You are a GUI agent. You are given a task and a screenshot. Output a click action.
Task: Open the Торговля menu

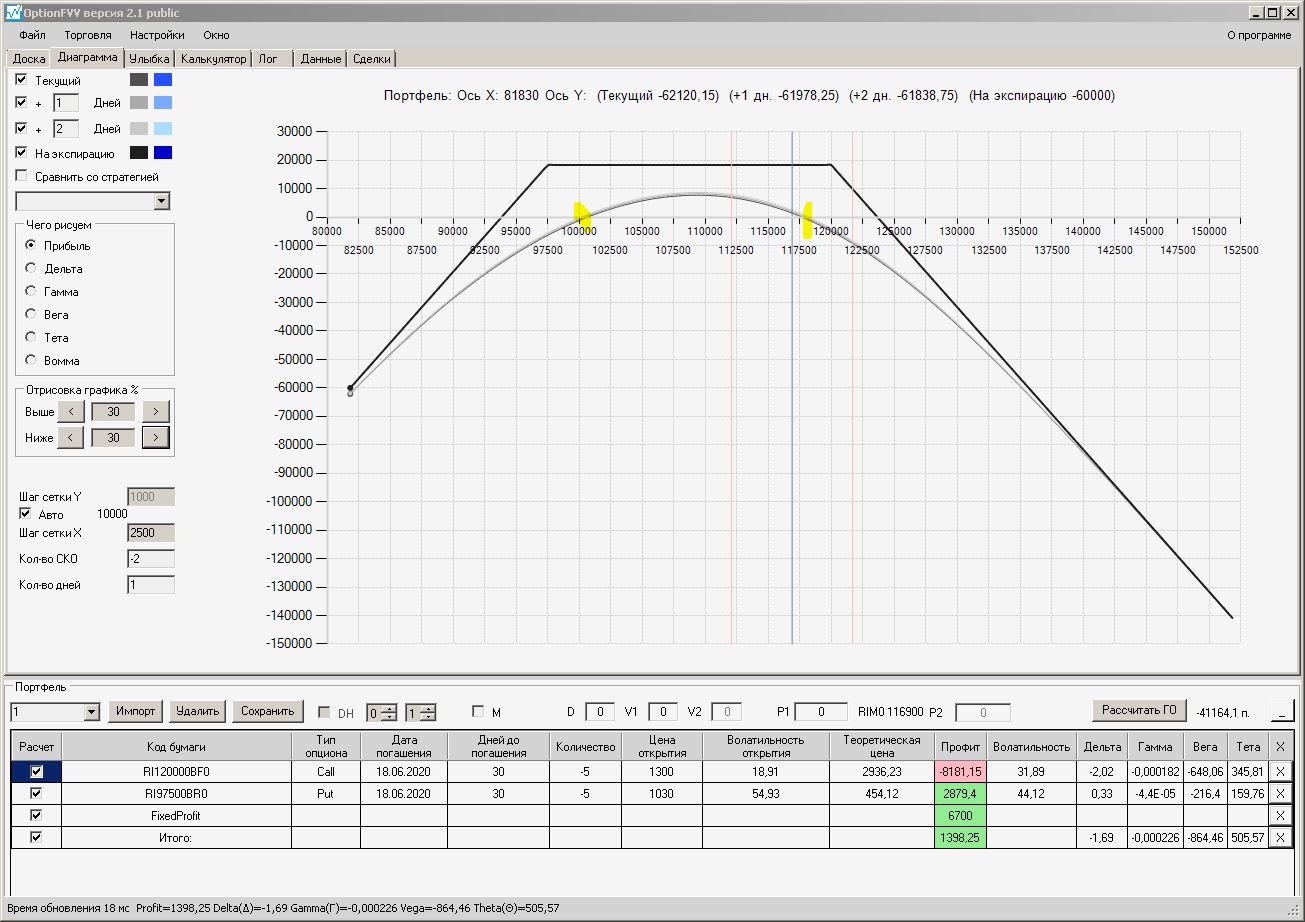(x=88, y=35)
